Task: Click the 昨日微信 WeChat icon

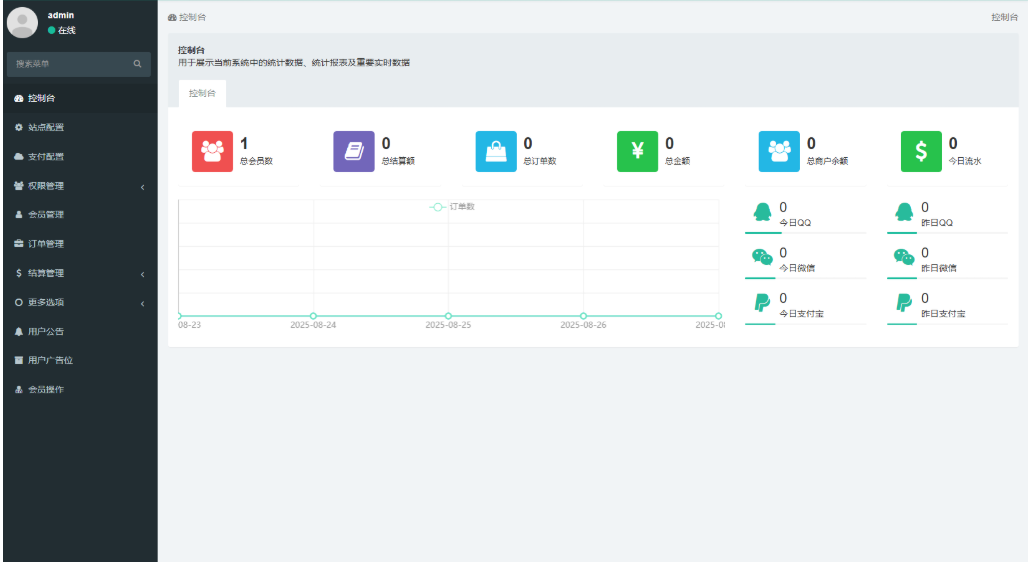Action: click(x=904, y=257)
